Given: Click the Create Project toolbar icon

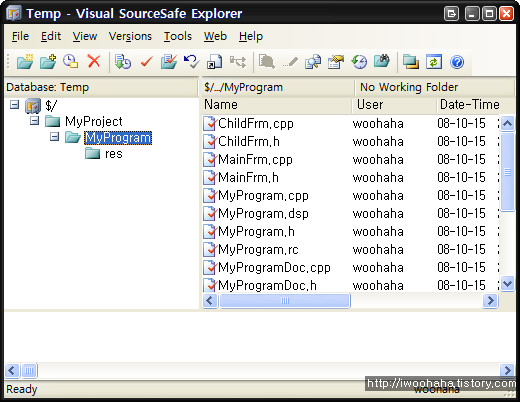Looking at the screenshot, I should click(x=25, y=62).
